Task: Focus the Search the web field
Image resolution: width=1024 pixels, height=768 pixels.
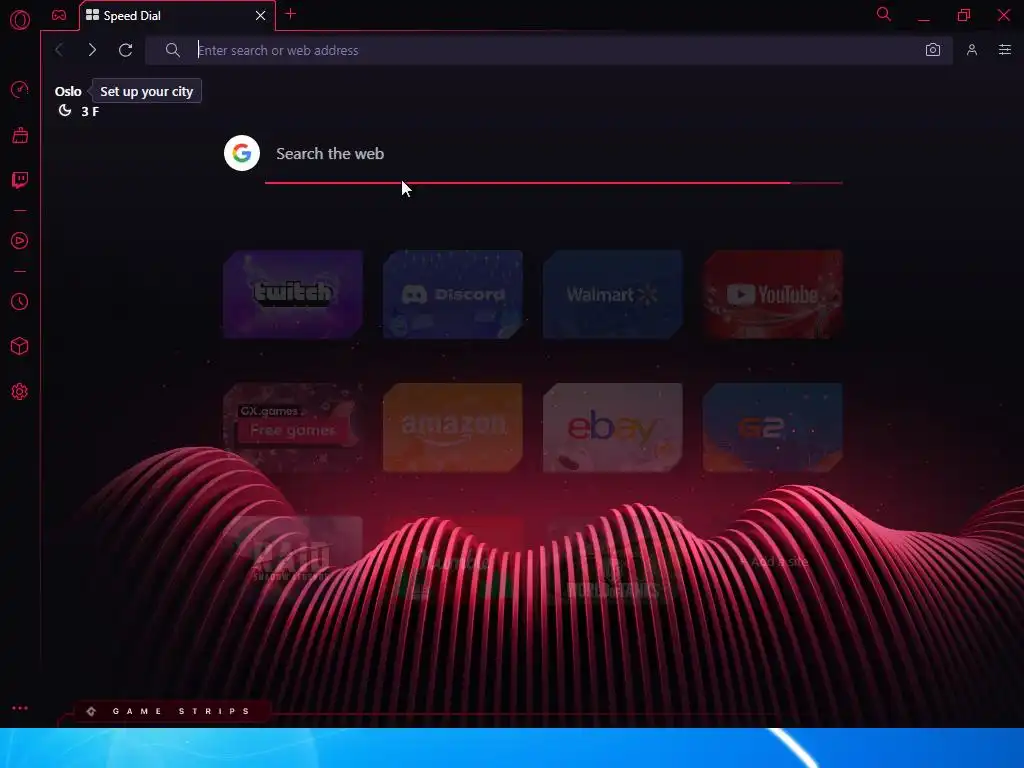Action: point(553,154)
